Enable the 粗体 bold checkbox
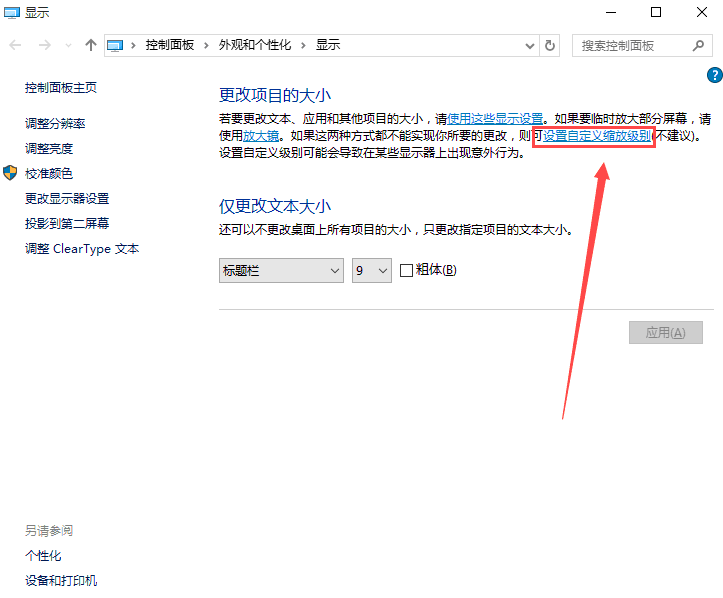723x598 pixels. pyautogui.click(x=406, y=270)
